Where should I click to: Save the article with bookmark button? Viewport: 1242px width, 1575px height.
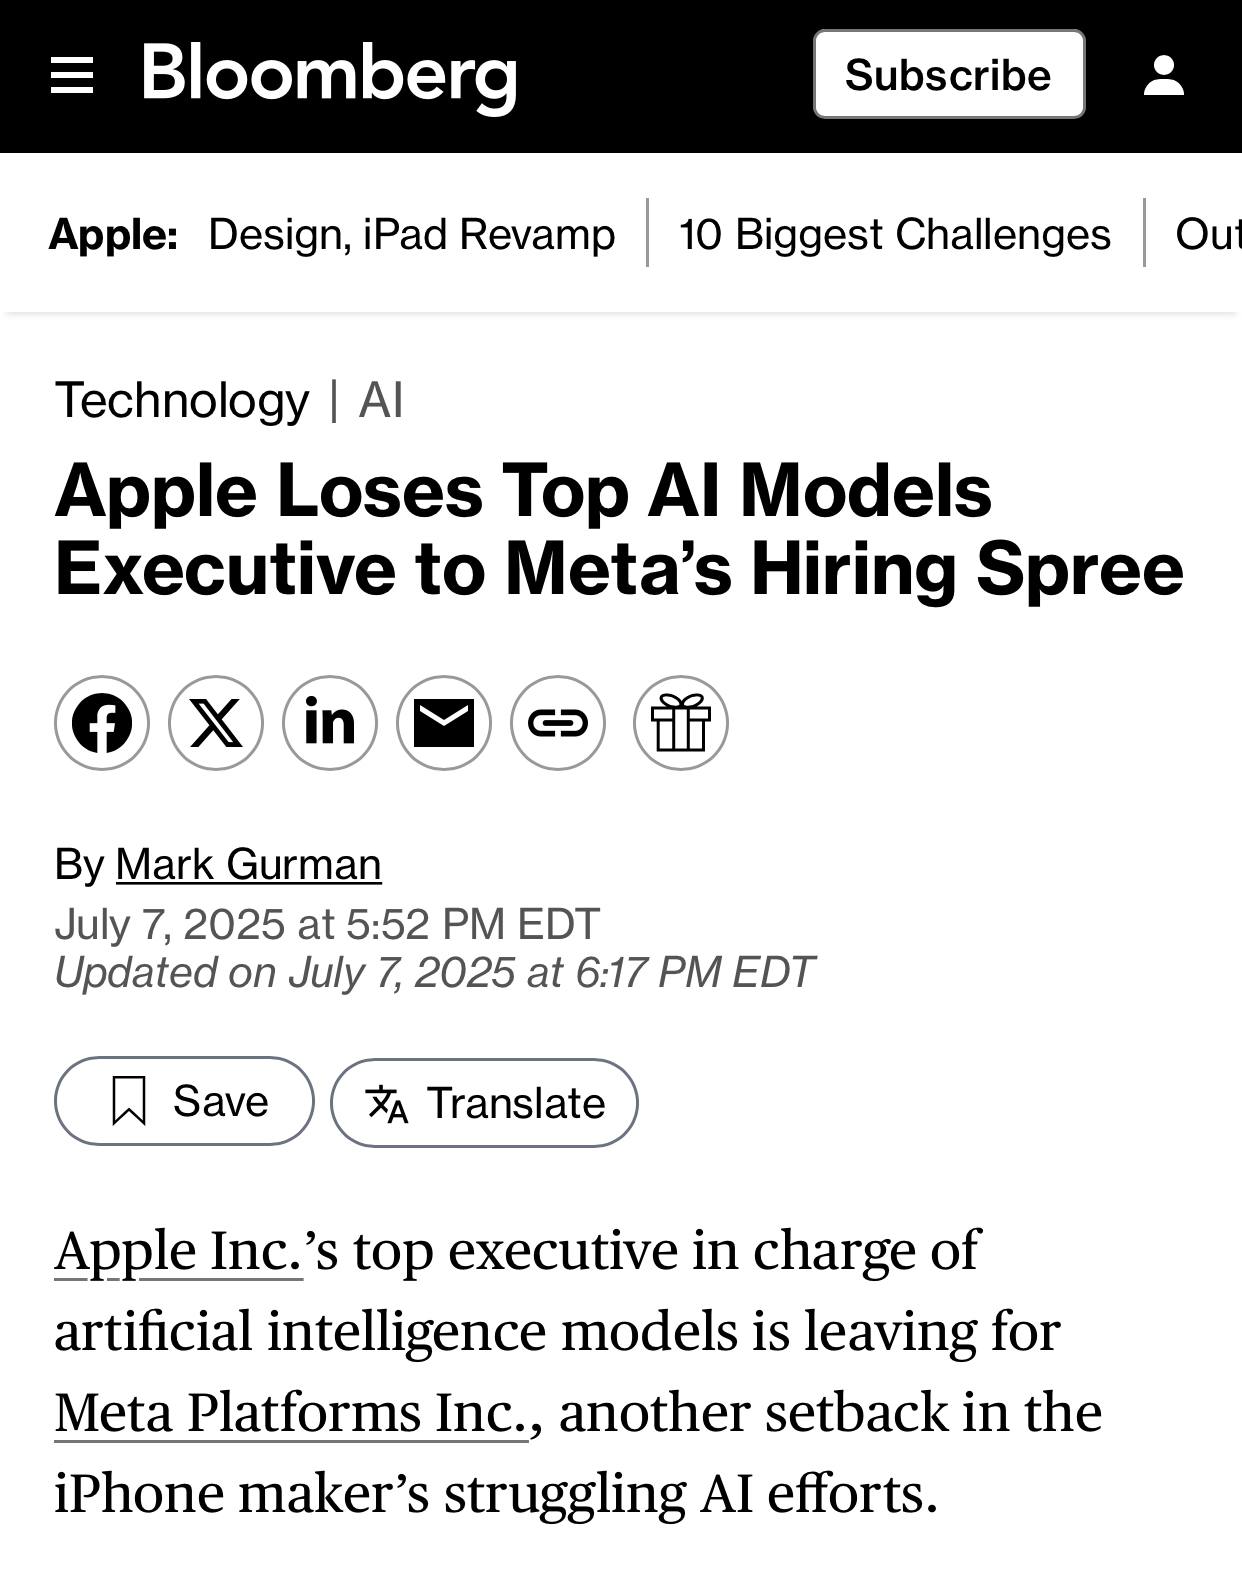[184, 1101]
